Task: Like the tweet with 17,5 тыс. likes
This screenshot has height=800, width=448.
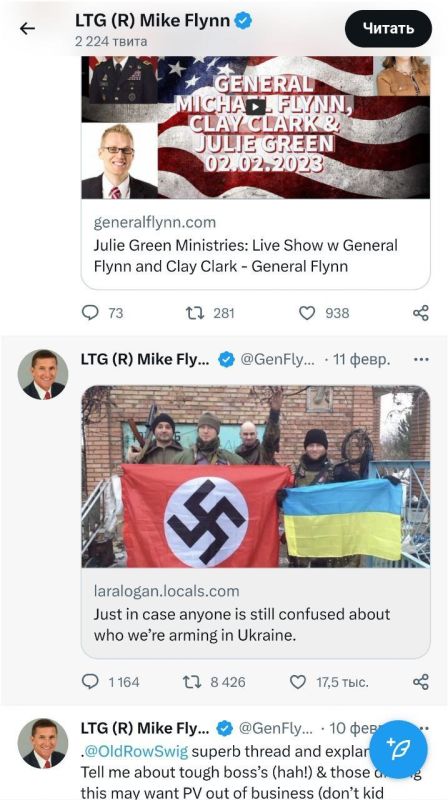Action: pyautogui.click(x=298, y=682)
